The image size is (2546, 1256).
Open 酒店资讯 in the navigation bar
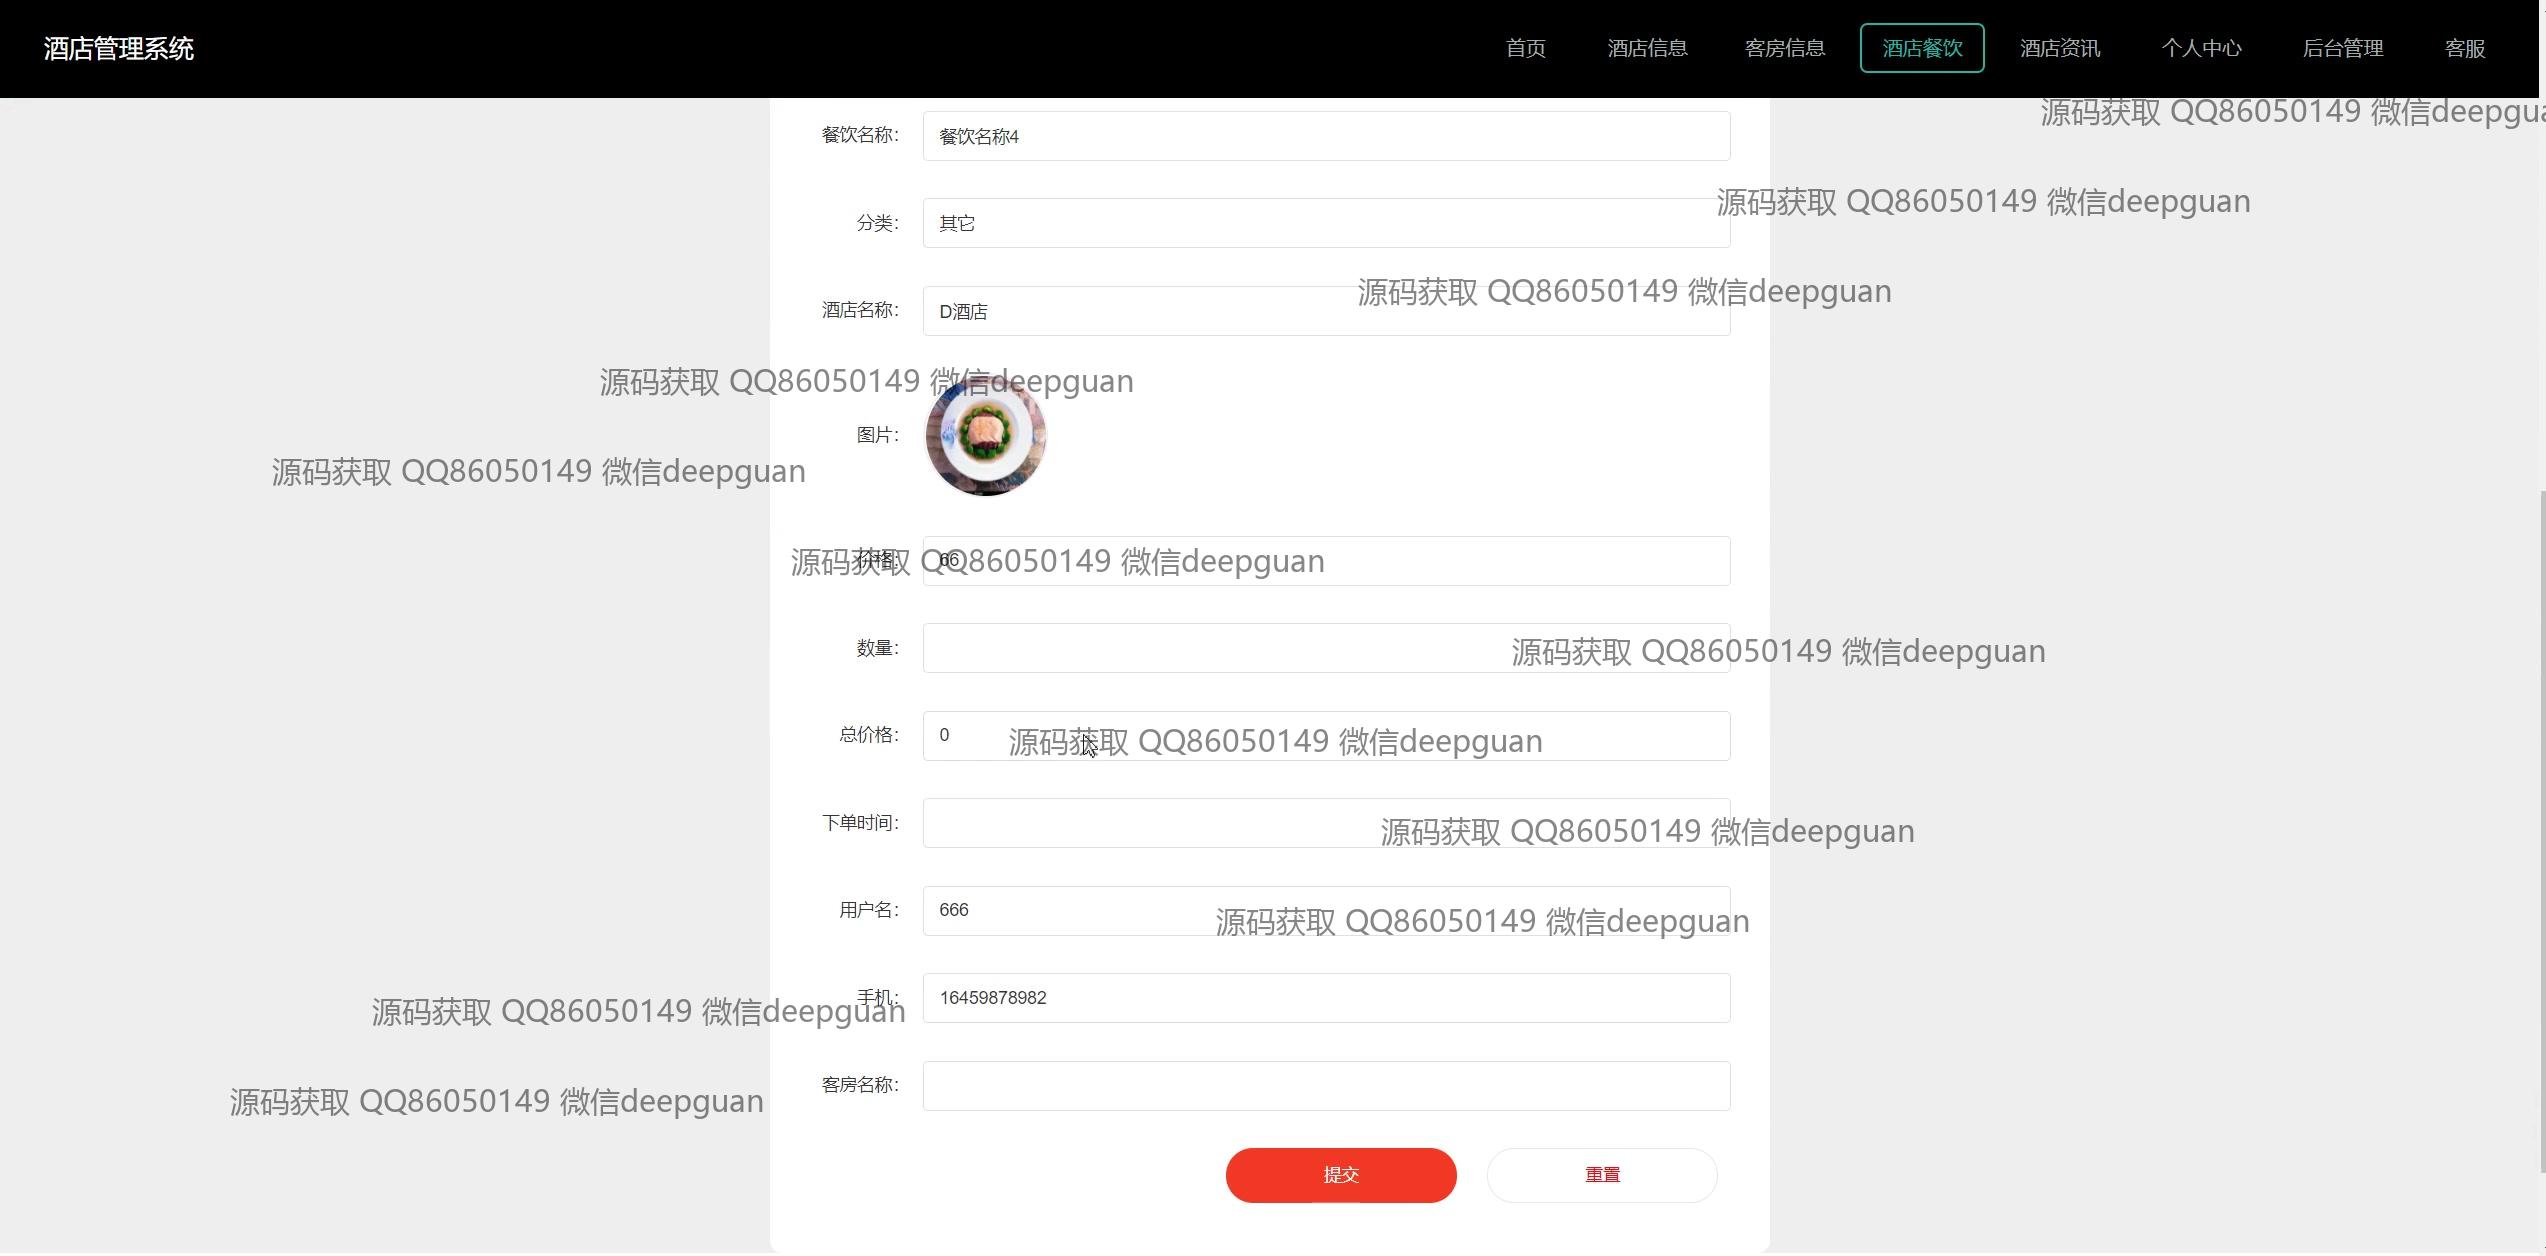point(2059,48)
